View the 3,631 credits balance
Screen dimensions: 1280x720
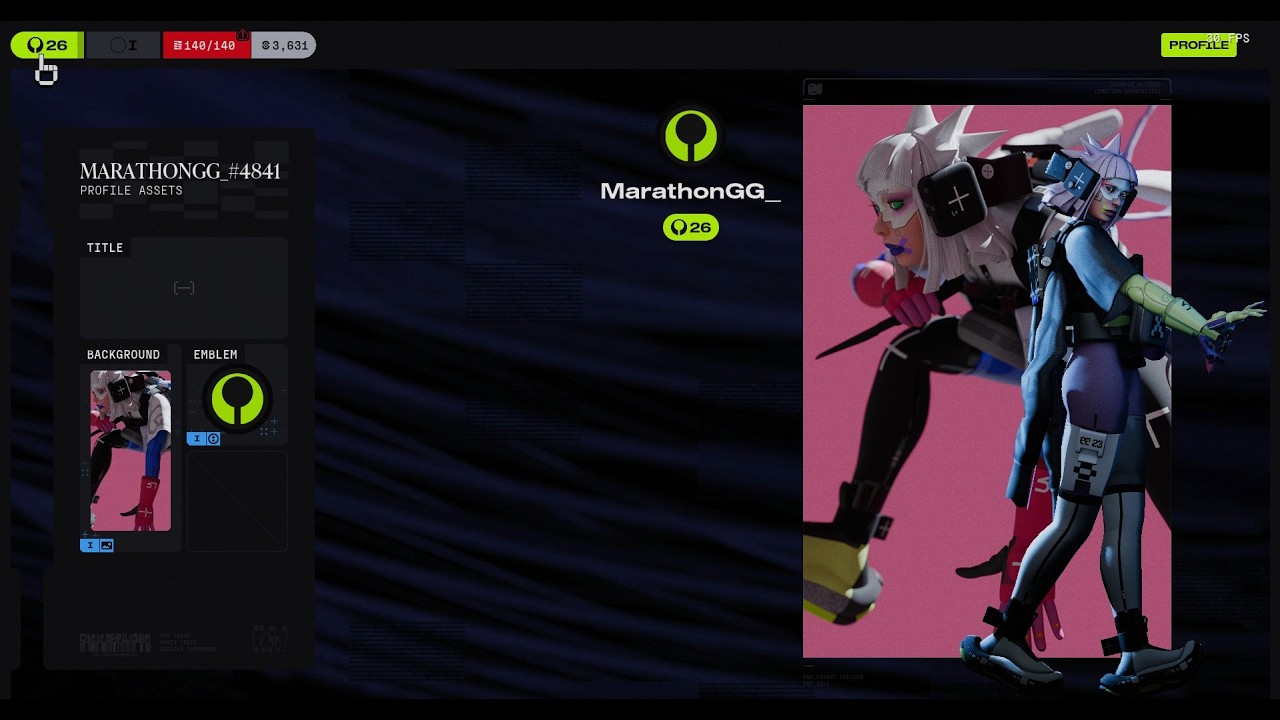click(x=284, y=45)
